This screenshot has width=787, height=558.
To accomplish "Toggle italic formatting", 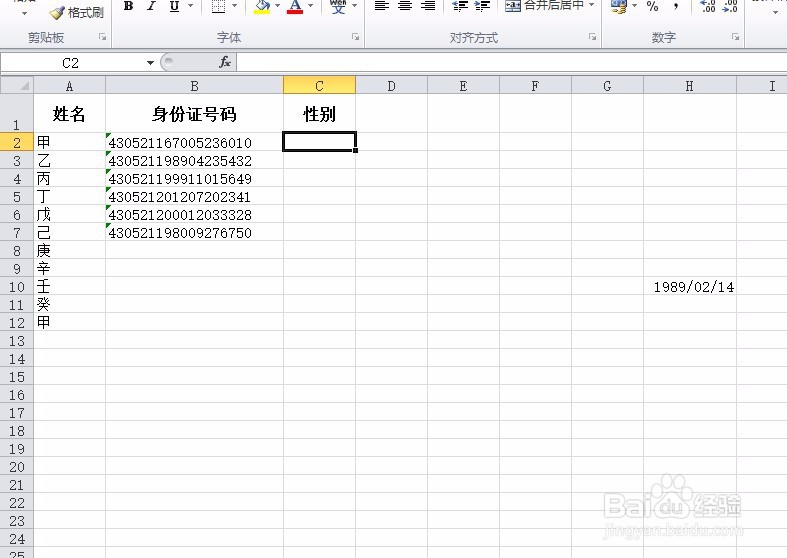I will 151,6.
